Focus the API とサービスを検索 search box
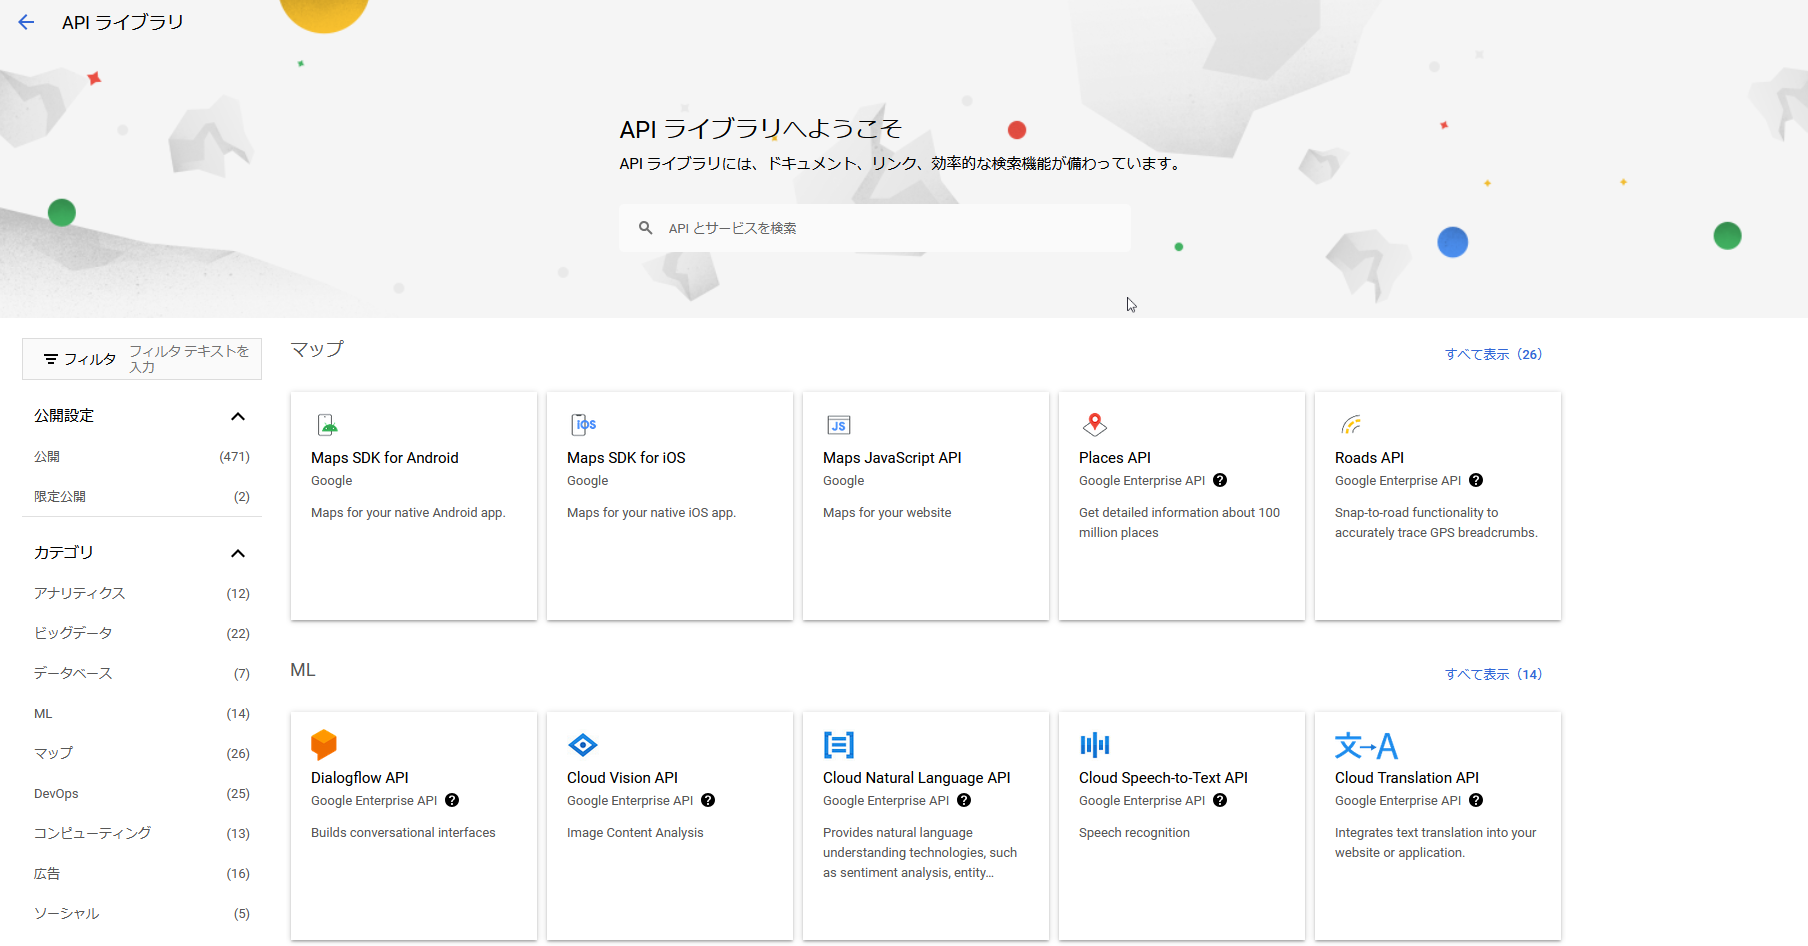Viewport: 1808px width, 946px height. click(x=875, y=228)
